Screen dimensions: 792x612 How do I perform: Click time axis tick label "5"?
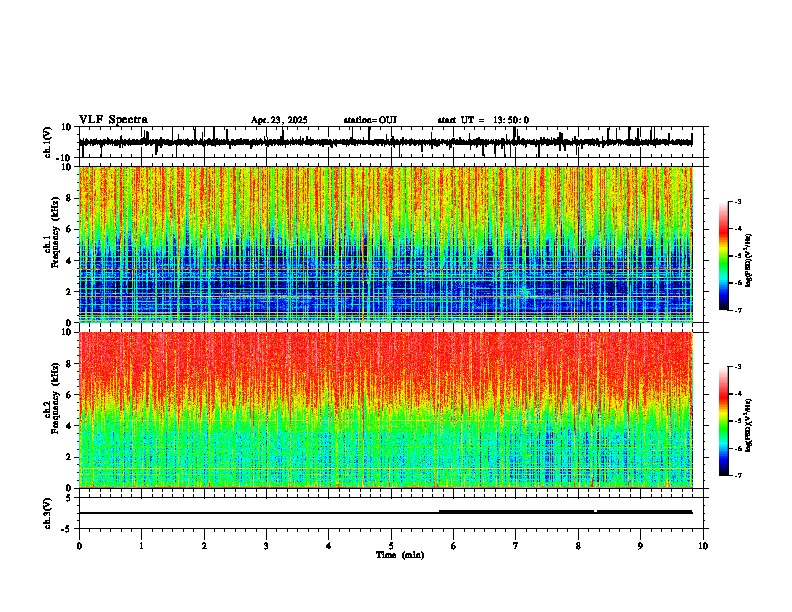[391, 546]
